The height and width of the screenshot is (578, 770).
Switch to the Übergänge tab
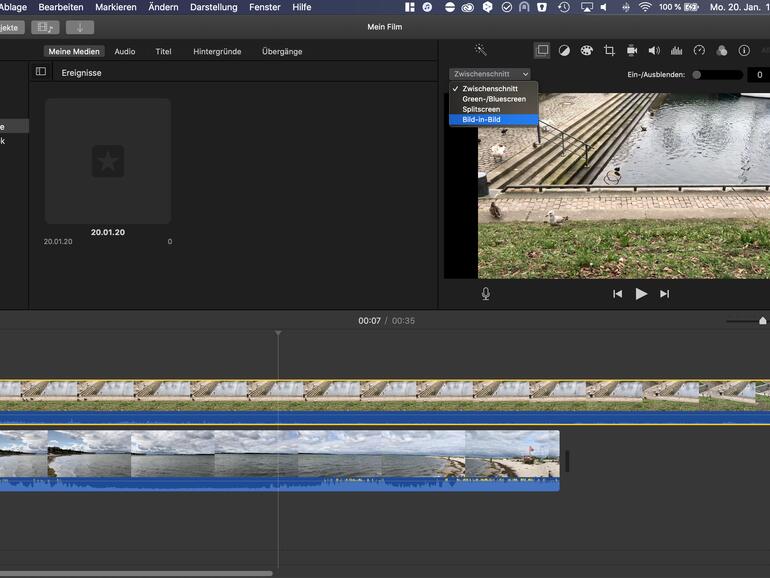tap(282, 51)
